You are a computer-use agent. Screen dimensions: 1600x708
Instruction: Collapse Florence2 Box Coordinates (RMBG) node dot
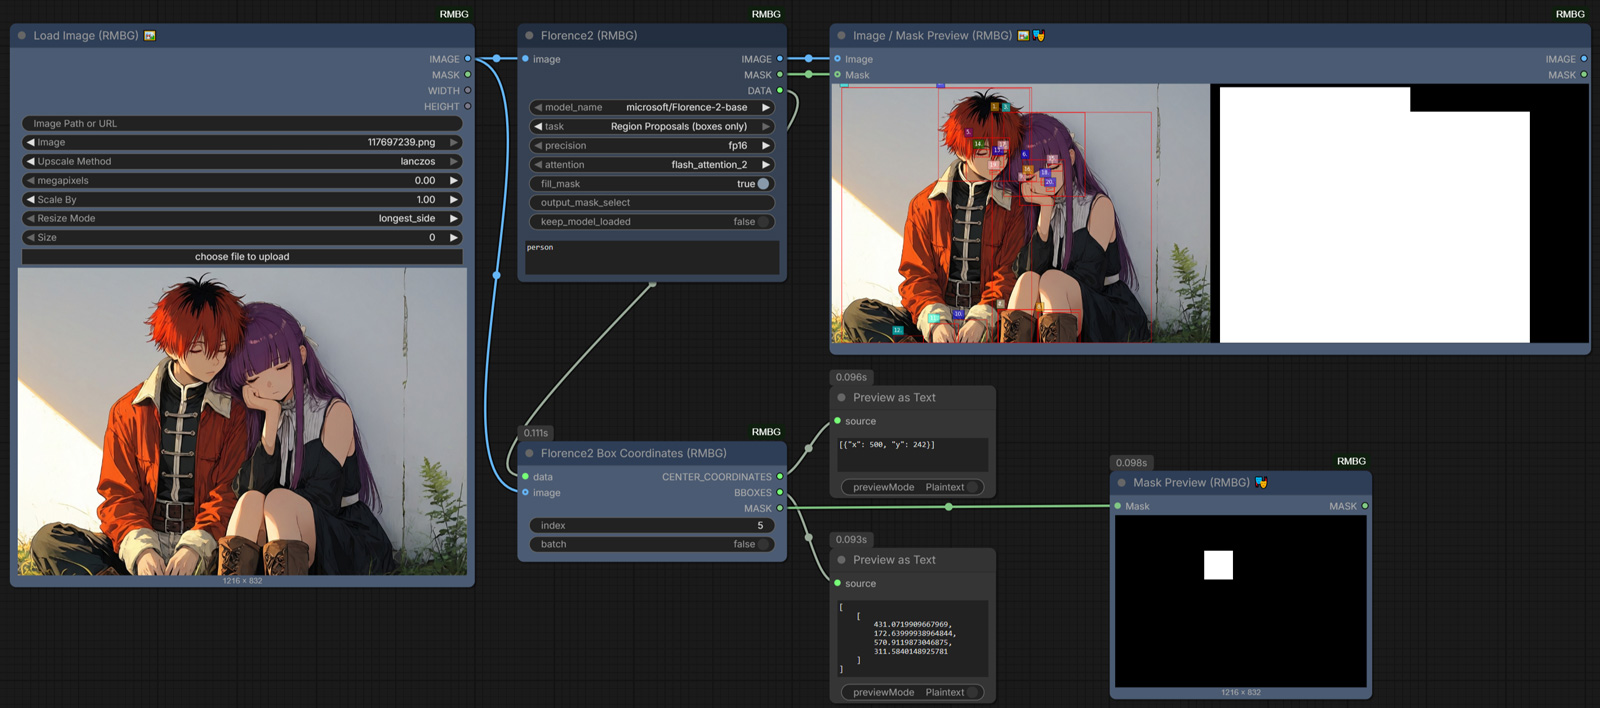point(530,453)
